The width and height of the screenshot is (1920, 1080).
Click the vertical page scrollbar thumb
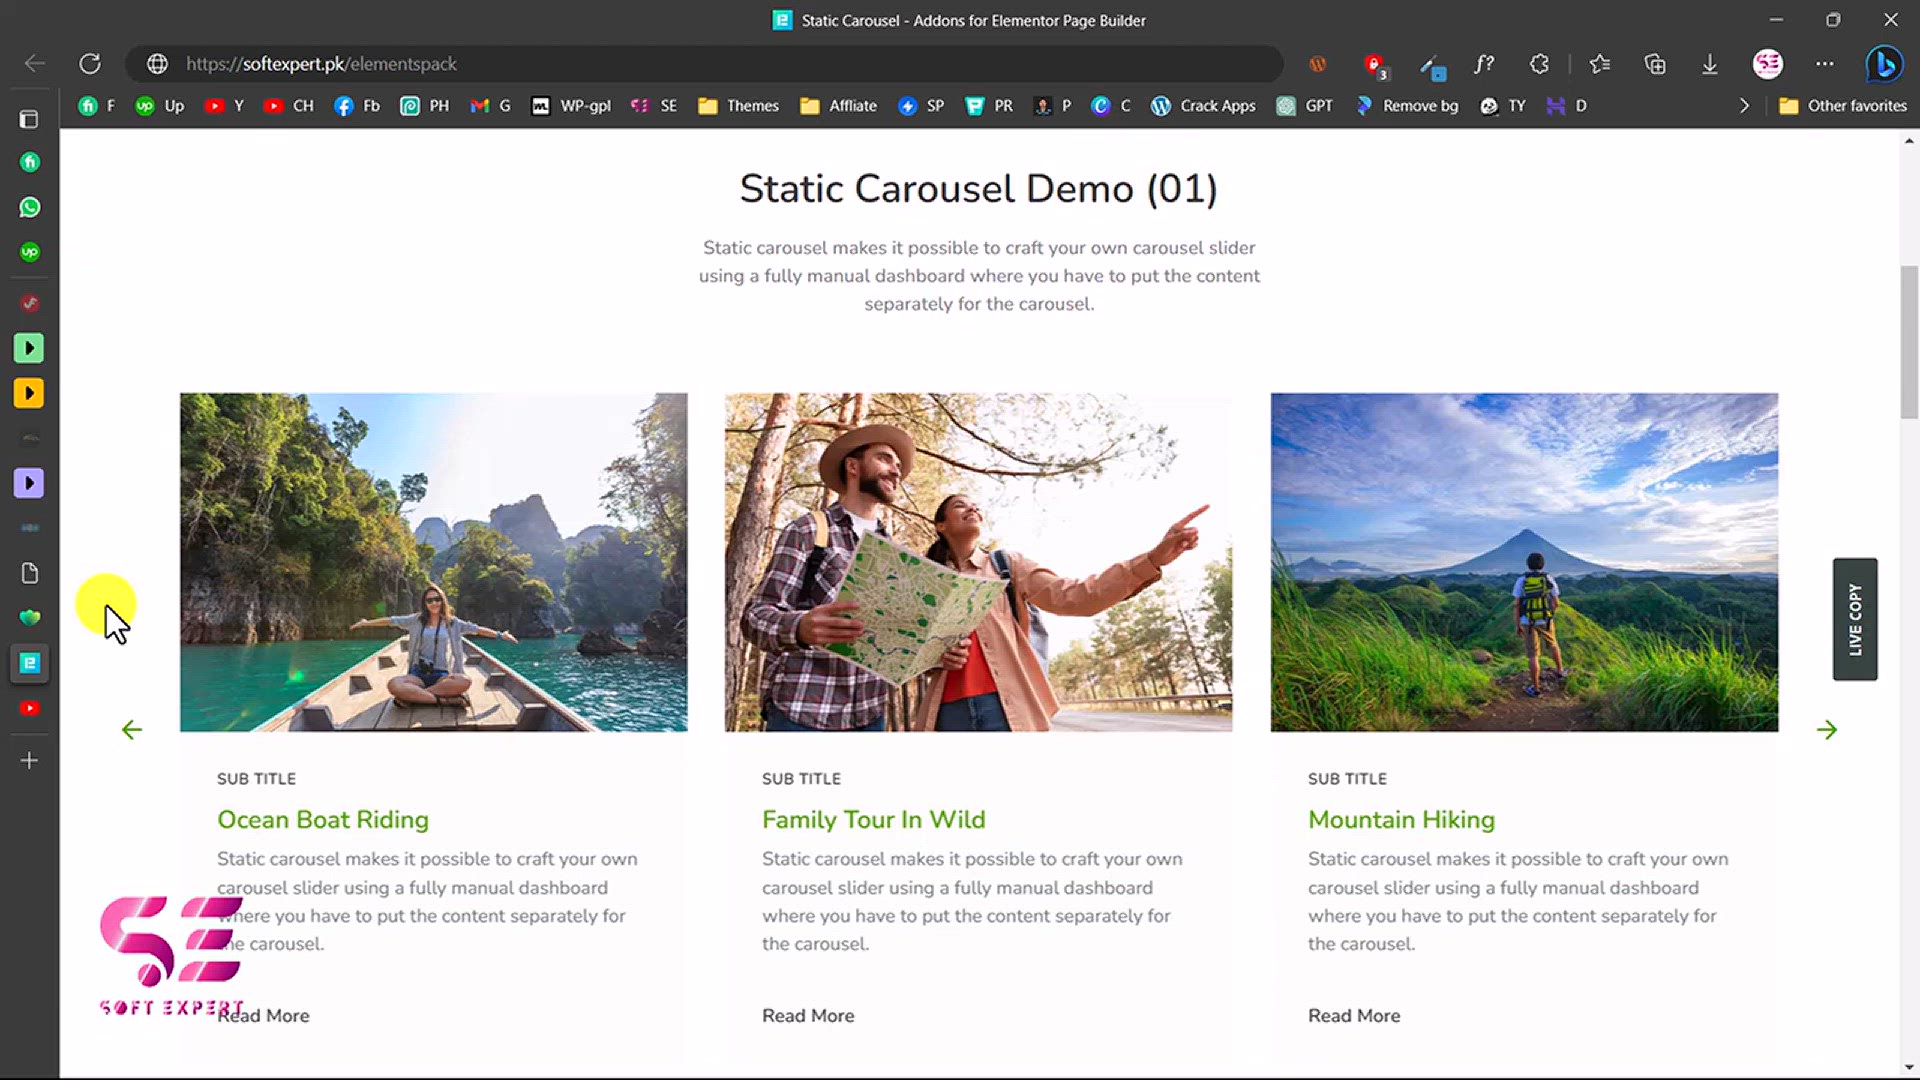pos(1909,342)
